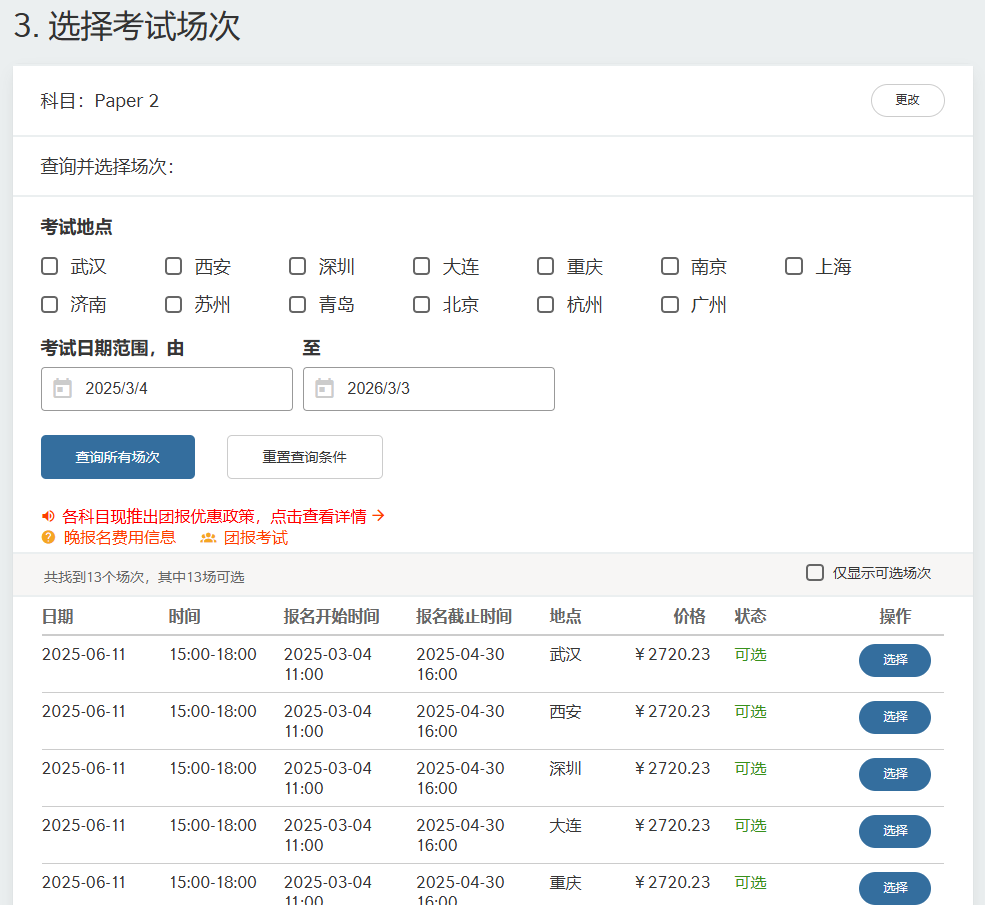Select 北京 as an exam location
Viewport: 985px width, 905px height.
421,304
